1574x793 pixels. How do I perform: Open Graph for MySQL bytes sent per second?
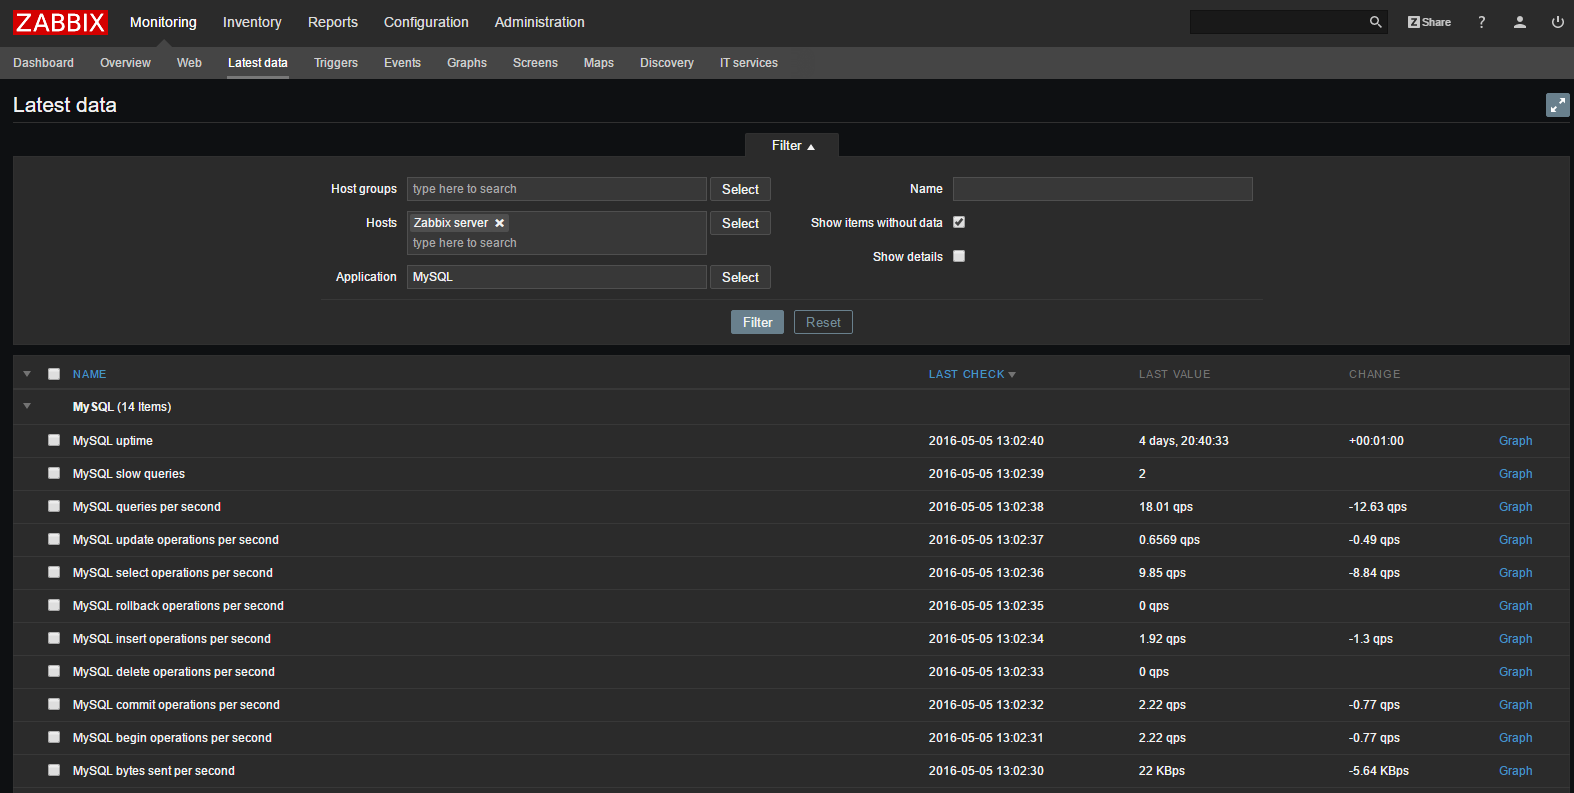1515,771
